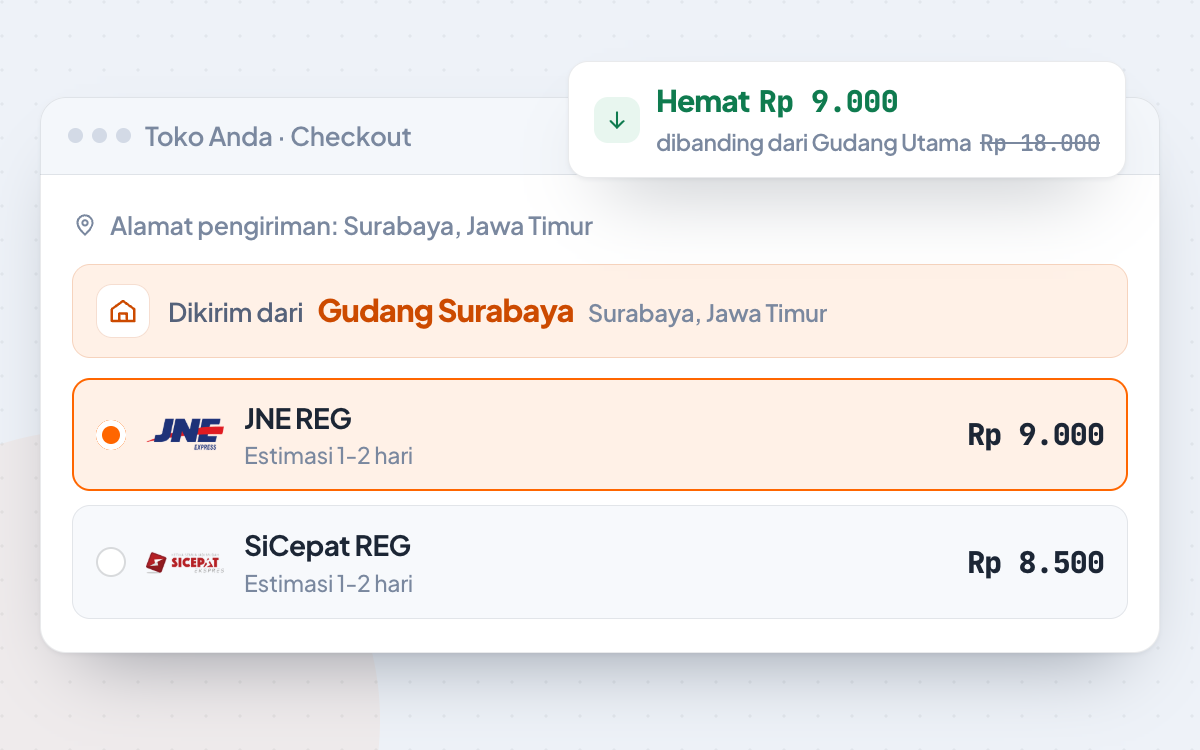Click the "Gudang Surabaya" warehouse name
1200x750 pixels.
[446, 311]
